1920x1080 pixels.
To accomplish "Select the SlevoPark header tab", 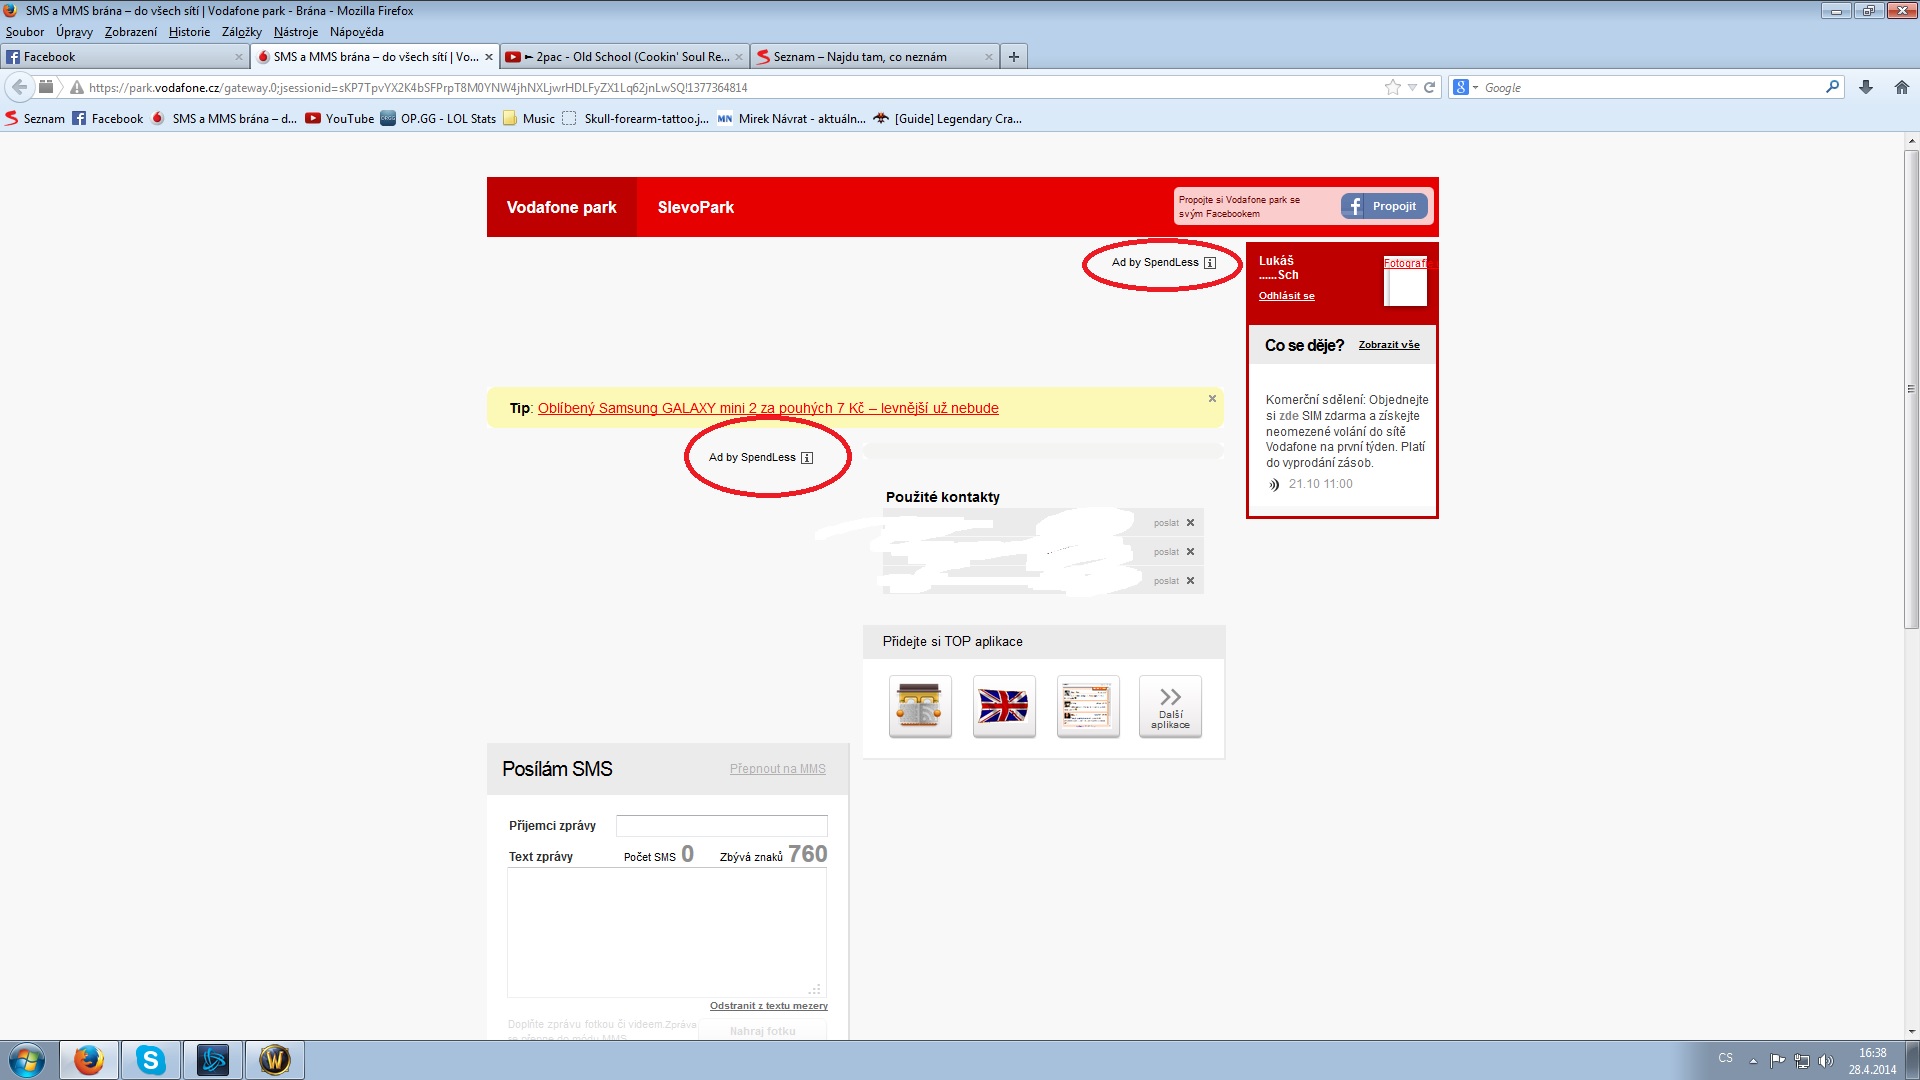I will (696, 207).
